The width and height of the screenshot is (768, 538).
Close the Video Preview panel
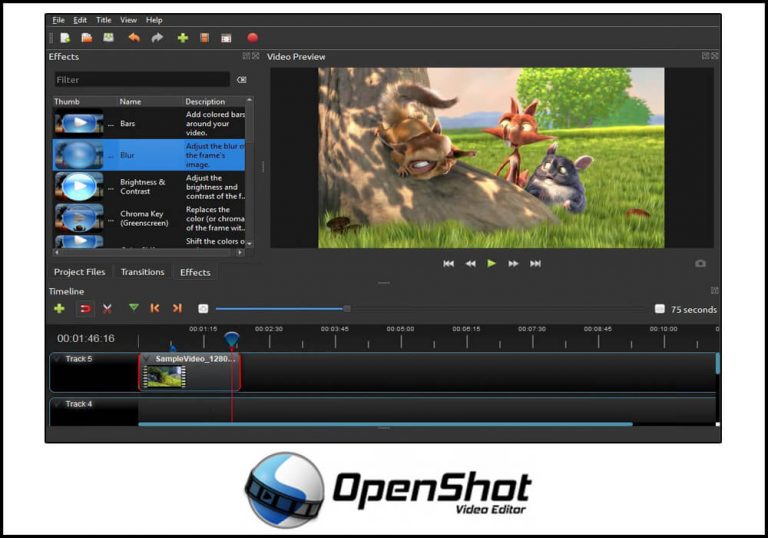(x=715, y=56)
